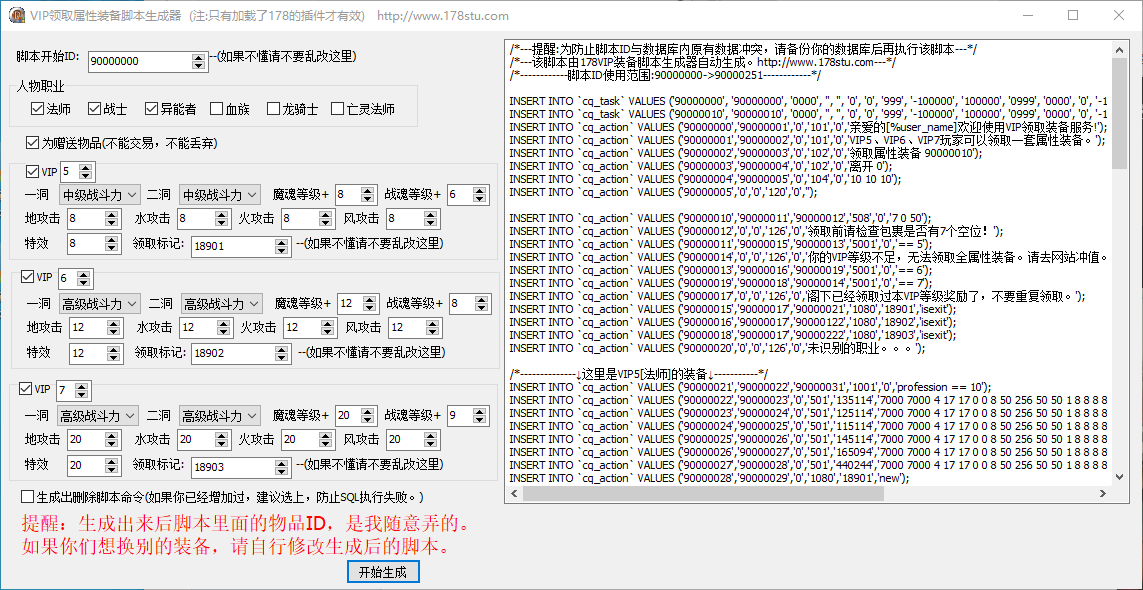
Task: Click the VIP level field showing 5
Action: click(69, 172)
